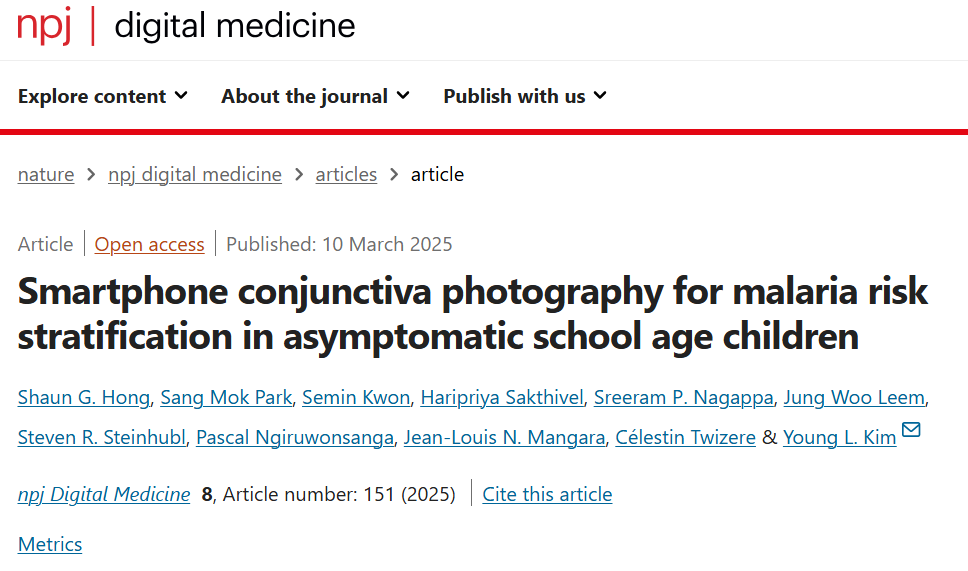Click author Célestin Twizere

pos(685,438)
